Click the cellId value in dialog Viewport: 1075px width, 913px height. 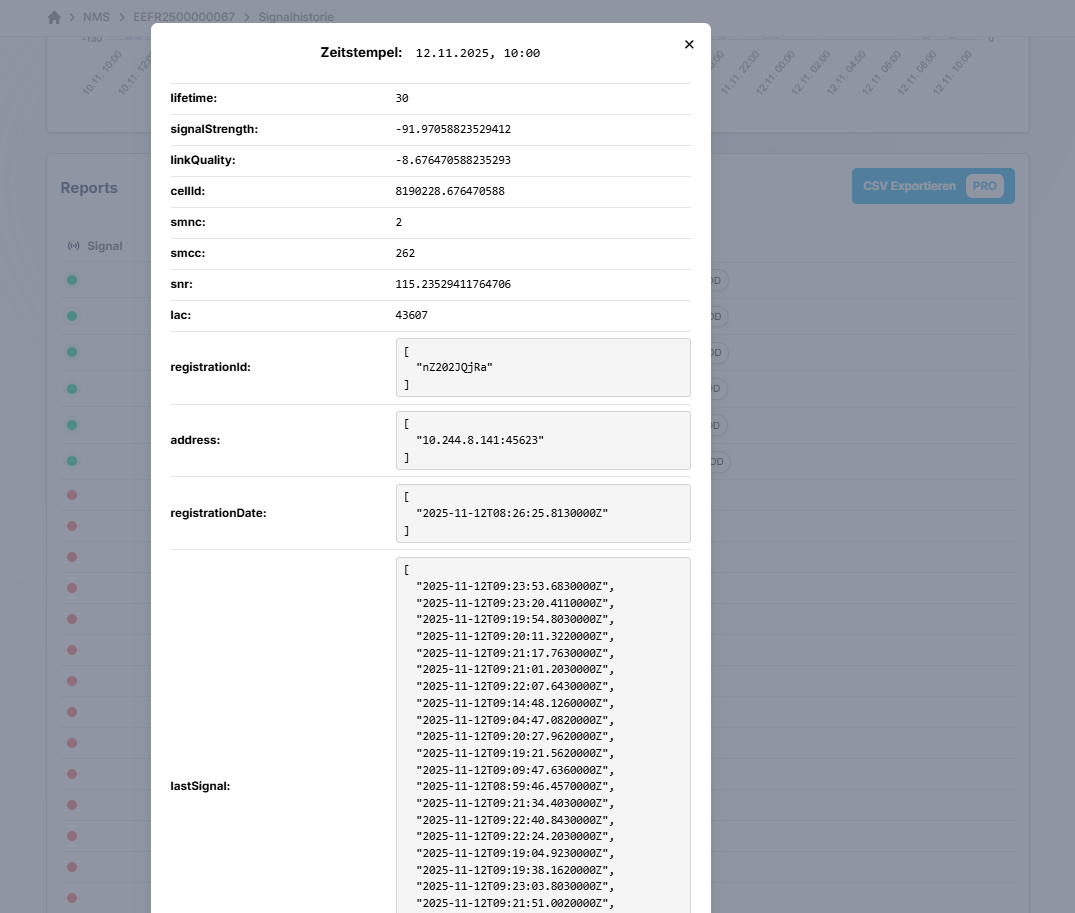point(450,191)
